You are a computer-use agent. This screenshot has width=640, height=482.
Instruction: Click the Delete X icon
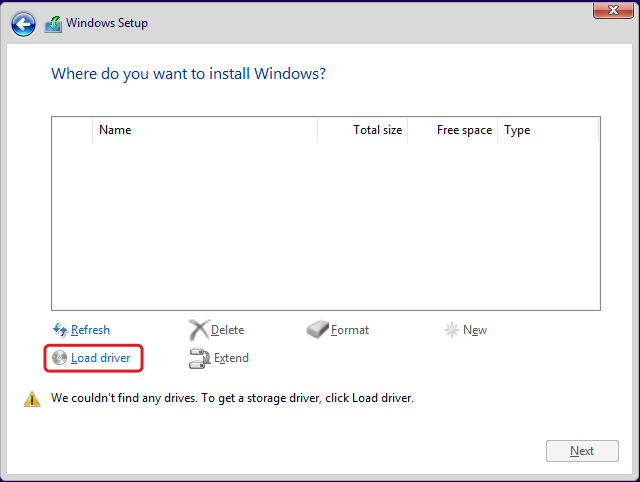click(198, 330)
